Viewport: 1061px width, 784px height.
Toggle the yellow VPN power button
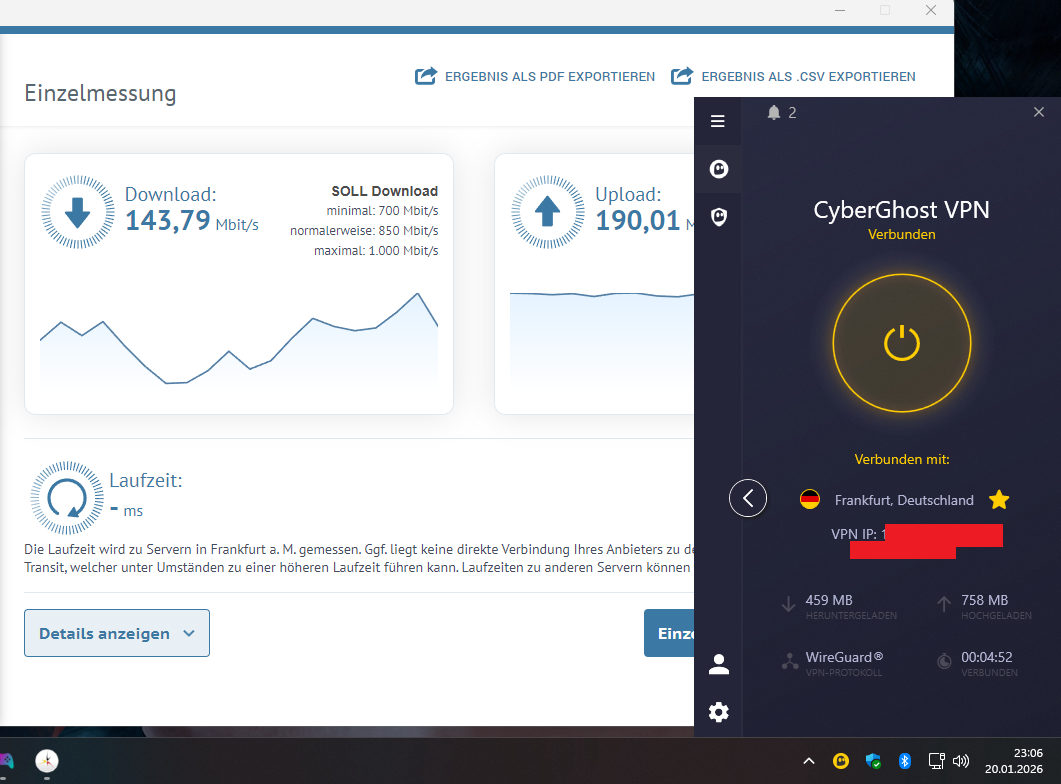tap(901, 343)
